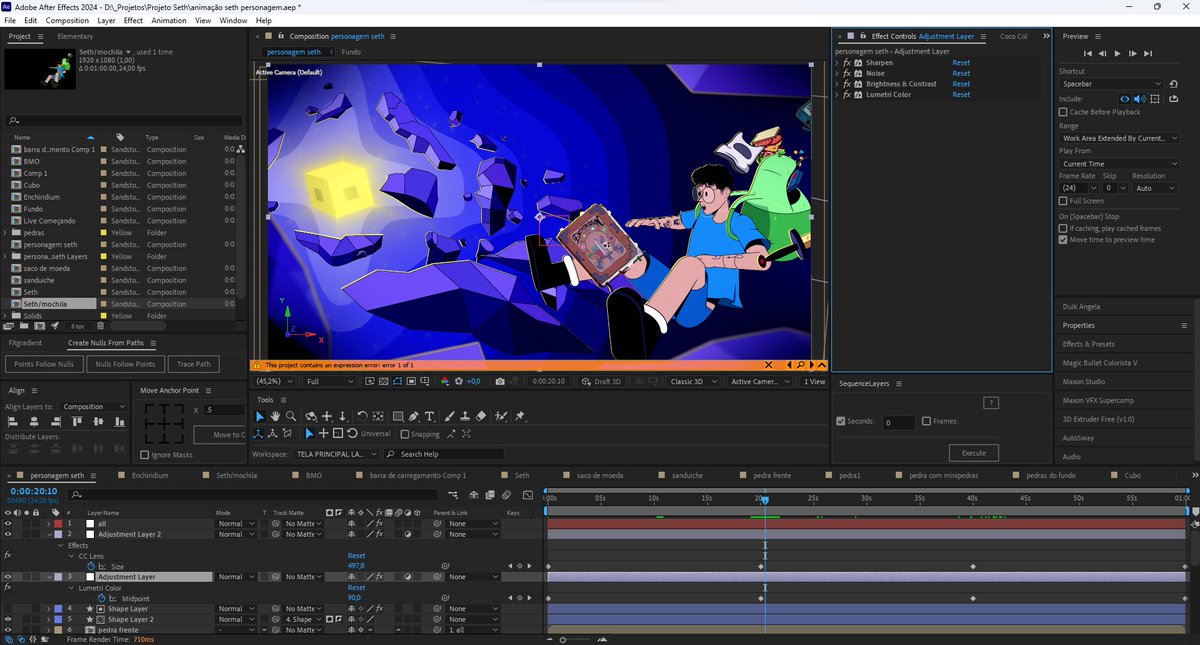Adjust the timeline zoom slider at bottom
Image resolution: width=1200 pixels, height=645 pixels.
[562, 639]
